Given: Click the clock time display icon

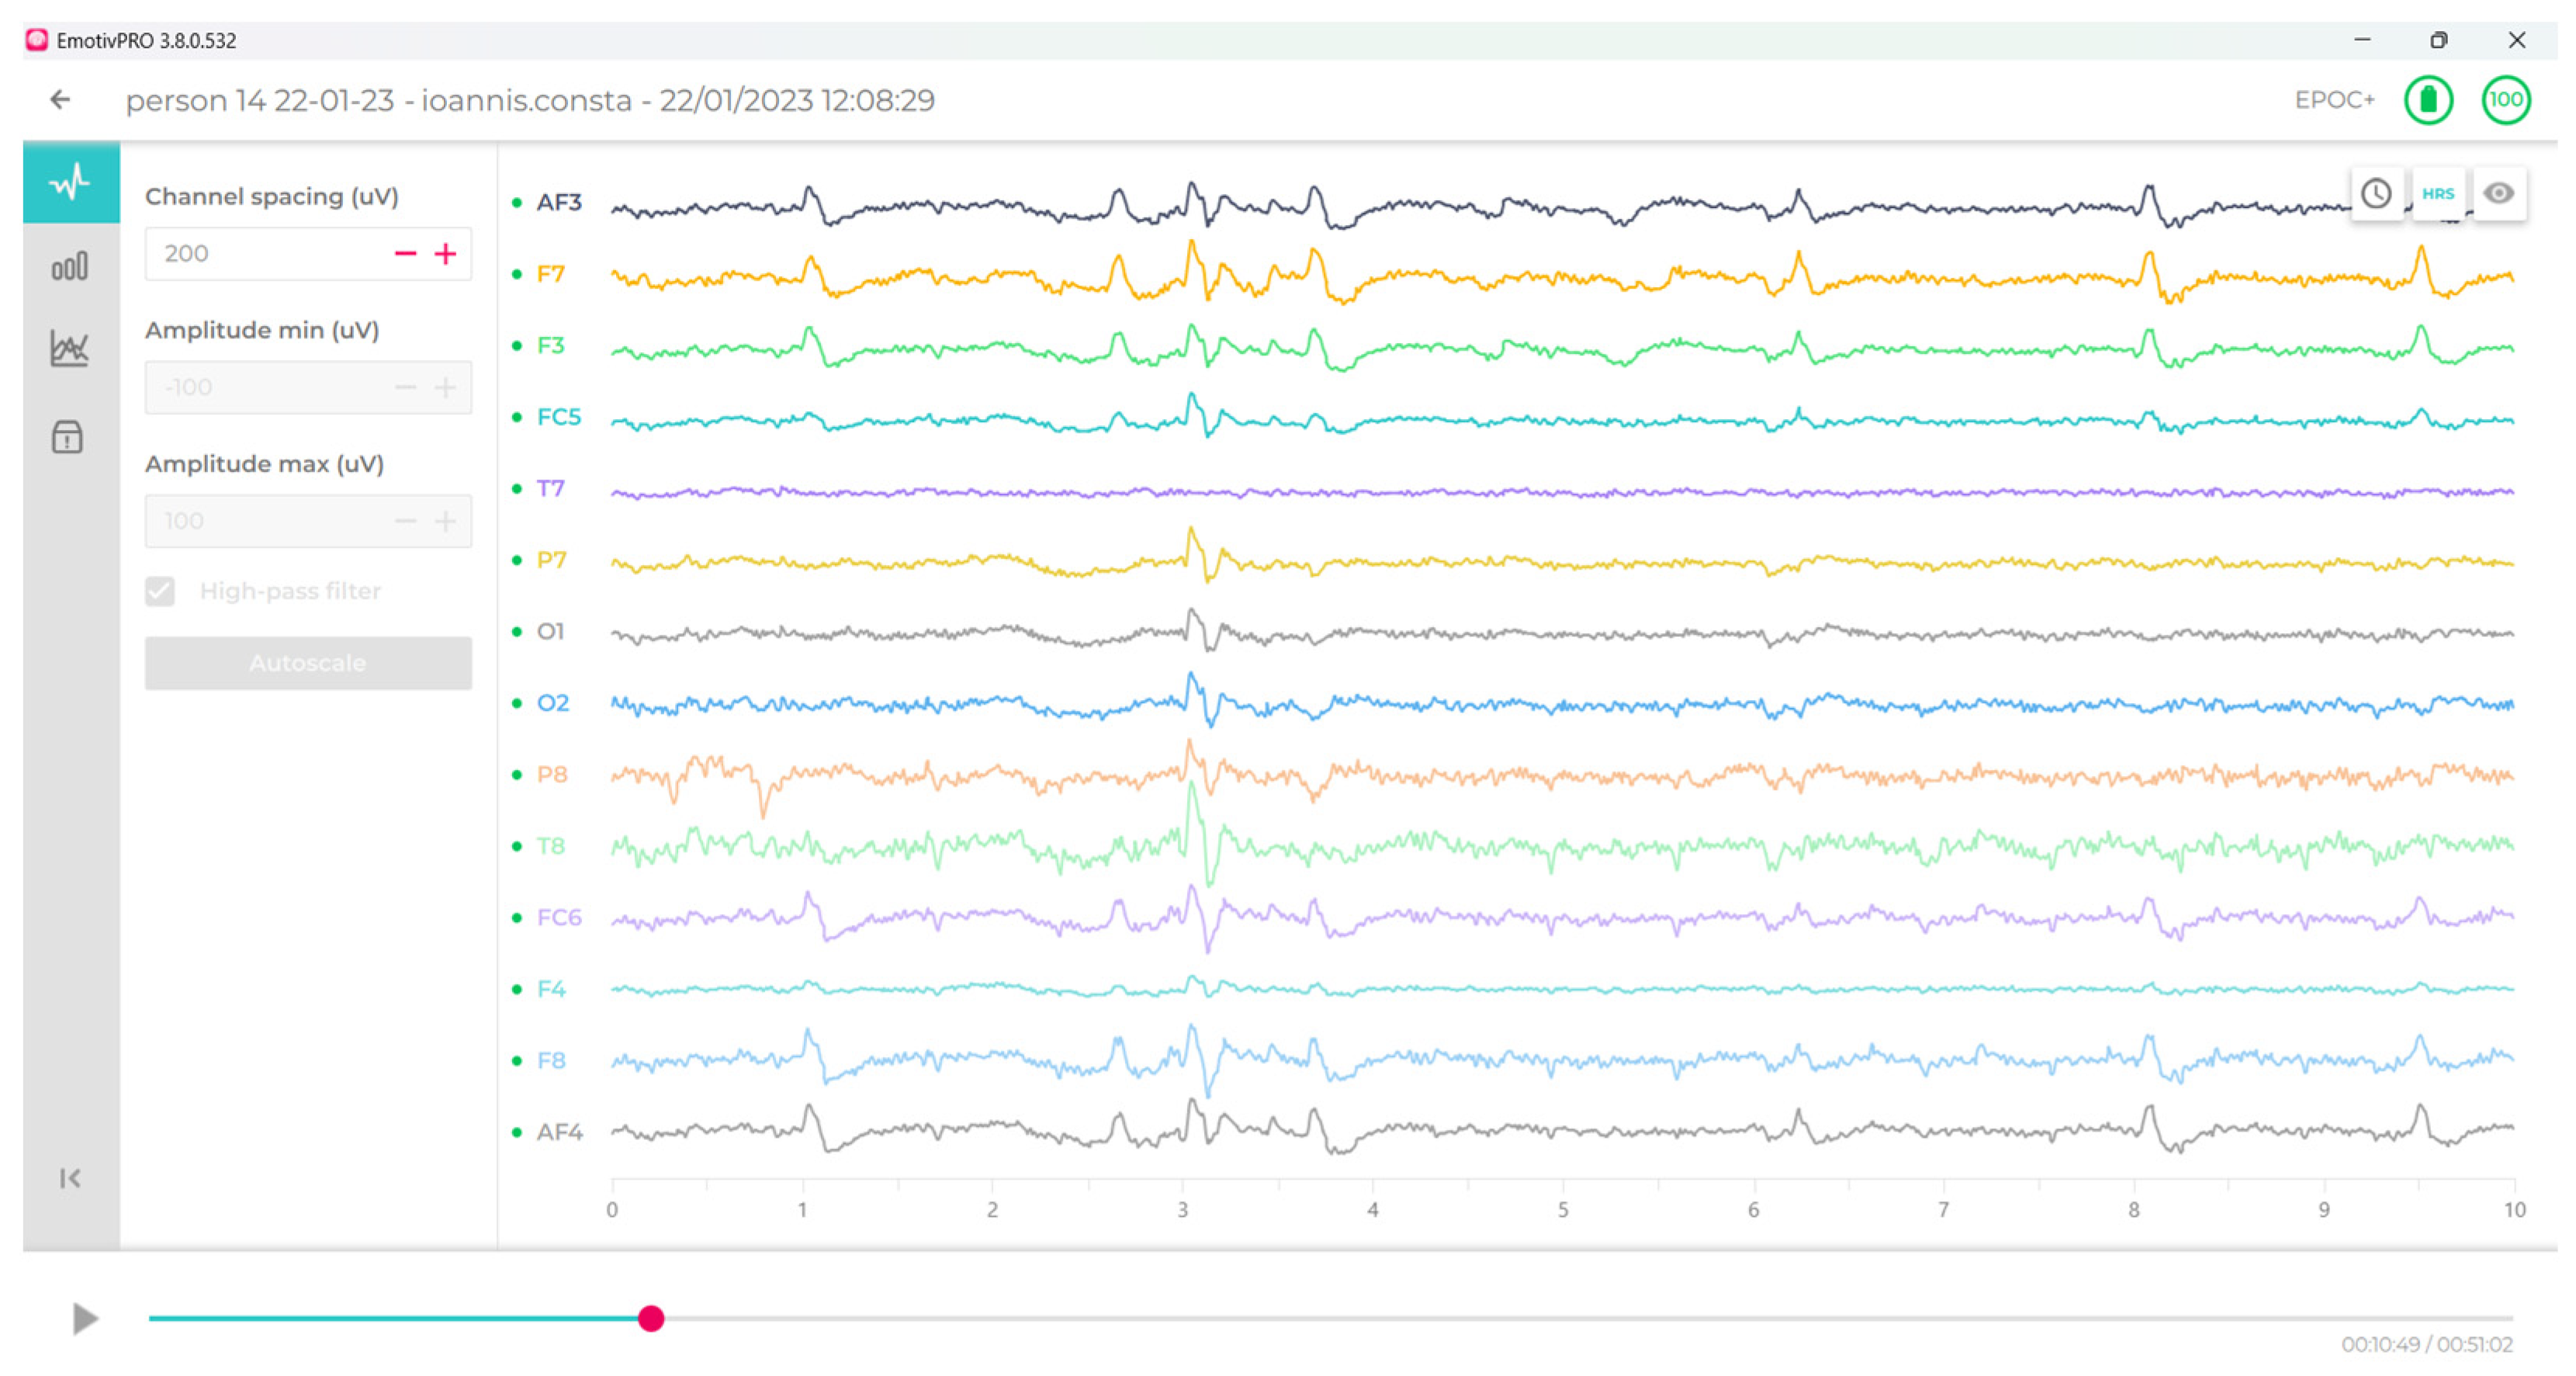Looking at the screenshot, I should point(2376,193).
